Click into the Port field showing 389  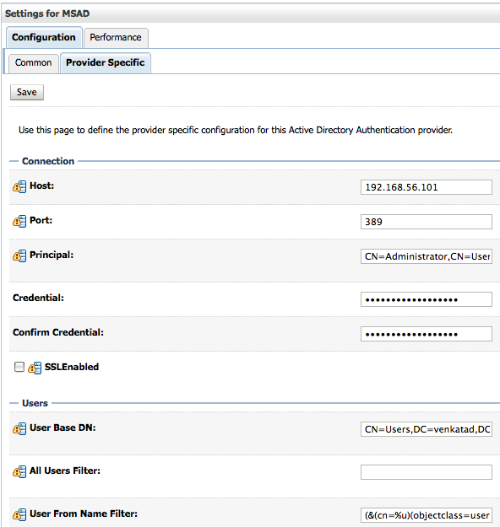click(426, 222)
